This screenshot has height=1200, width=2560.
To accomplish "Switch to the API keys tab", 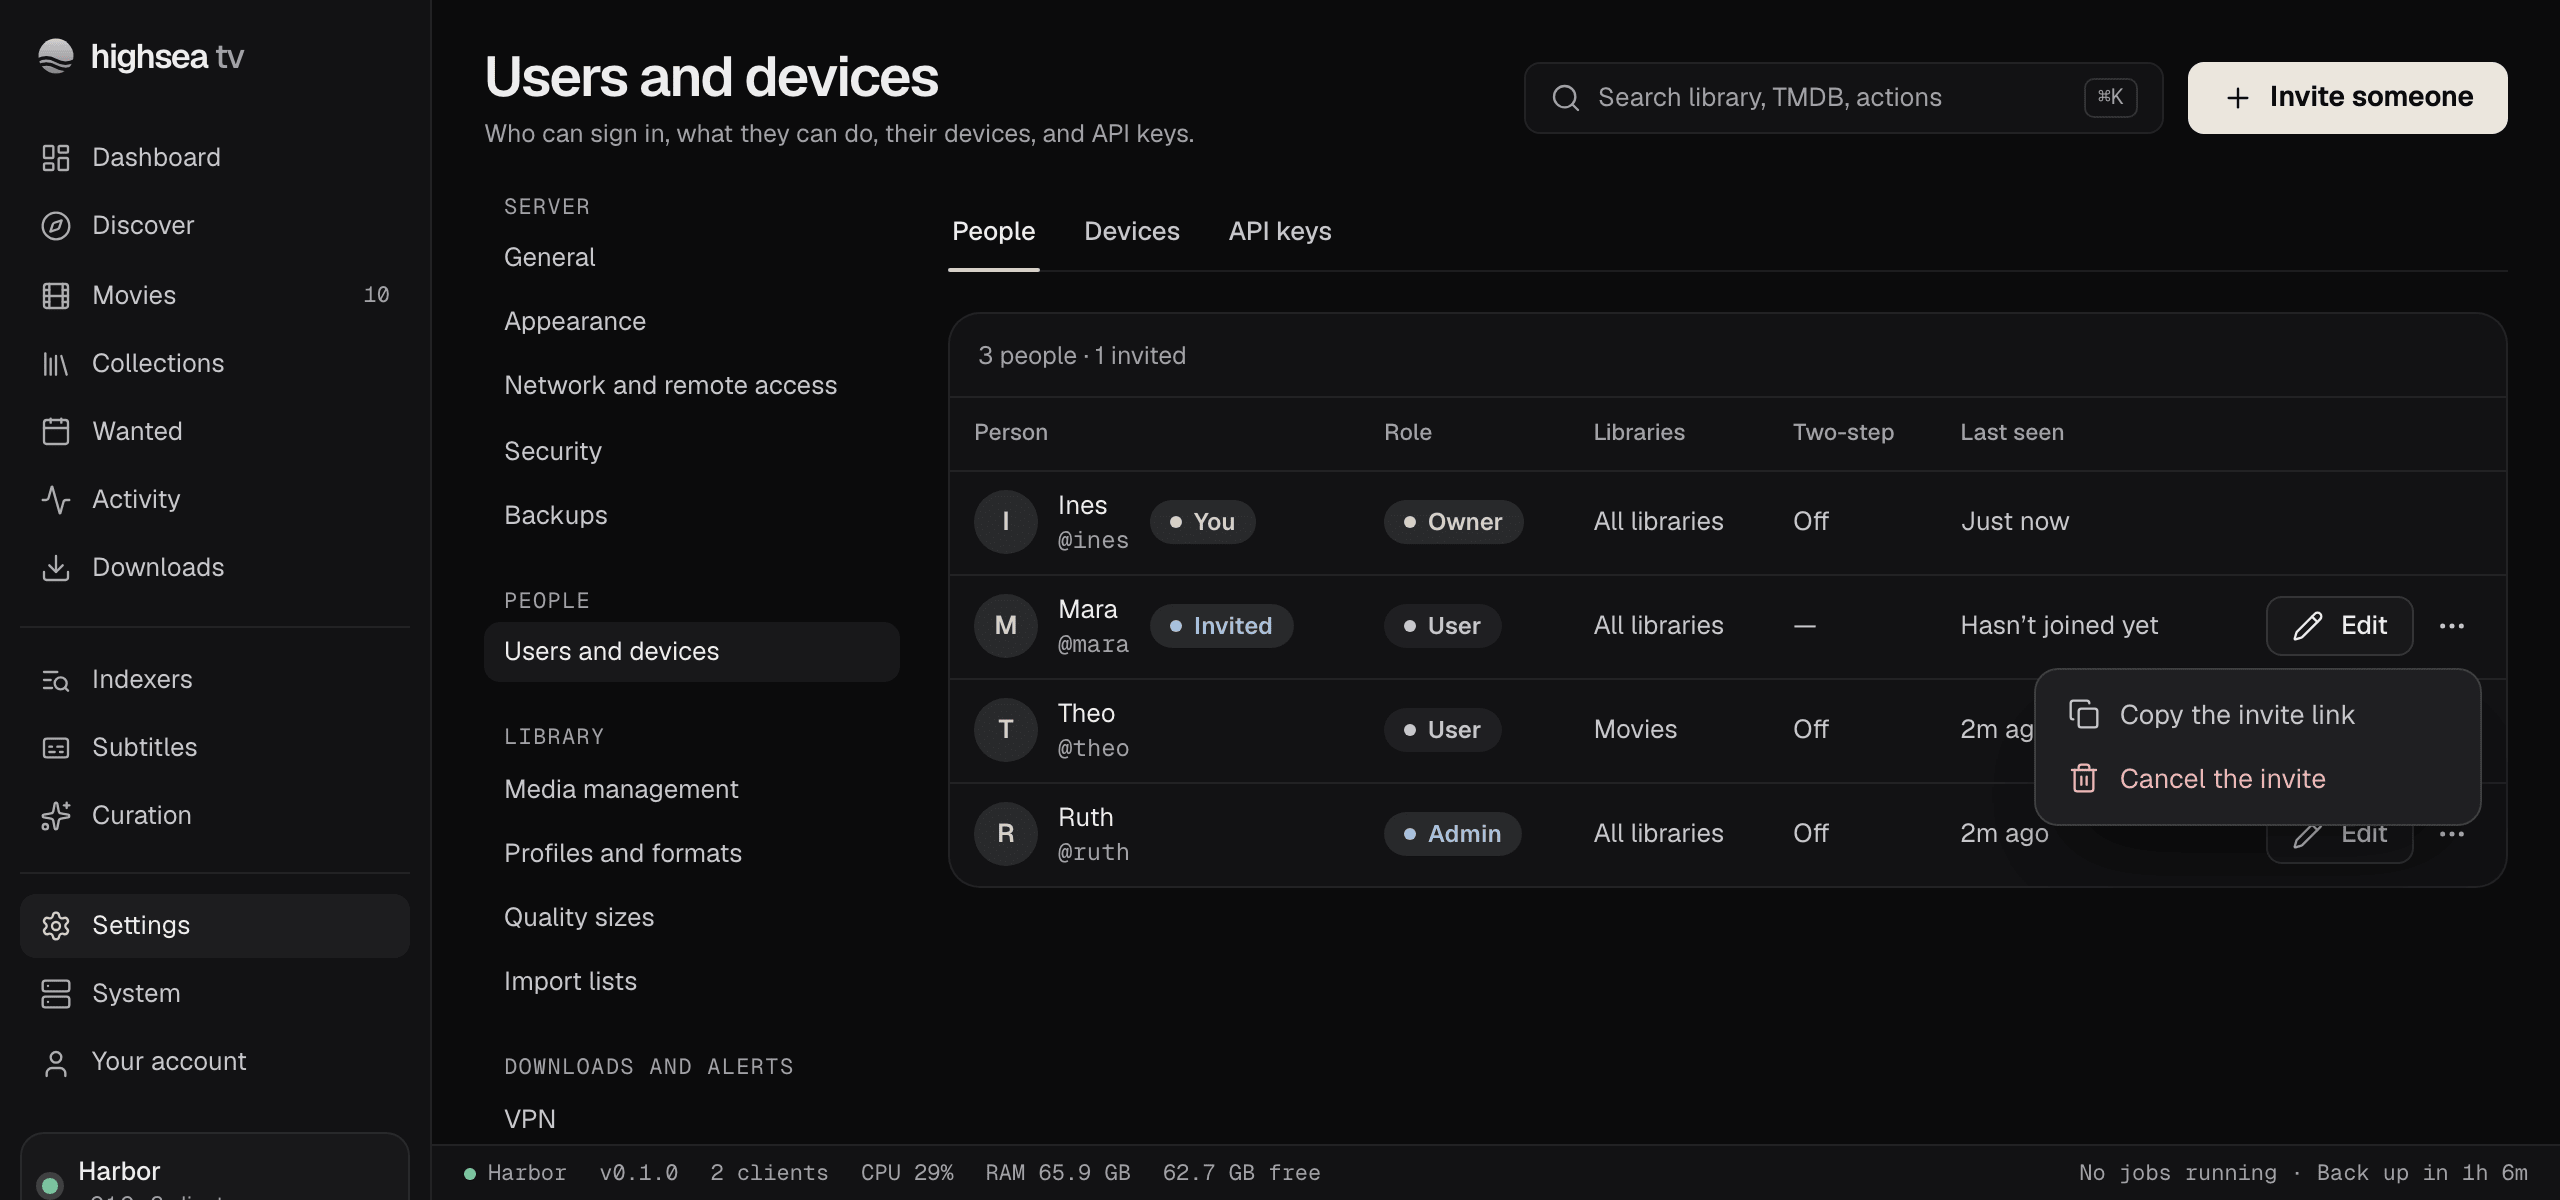I will coord(1280,232).
